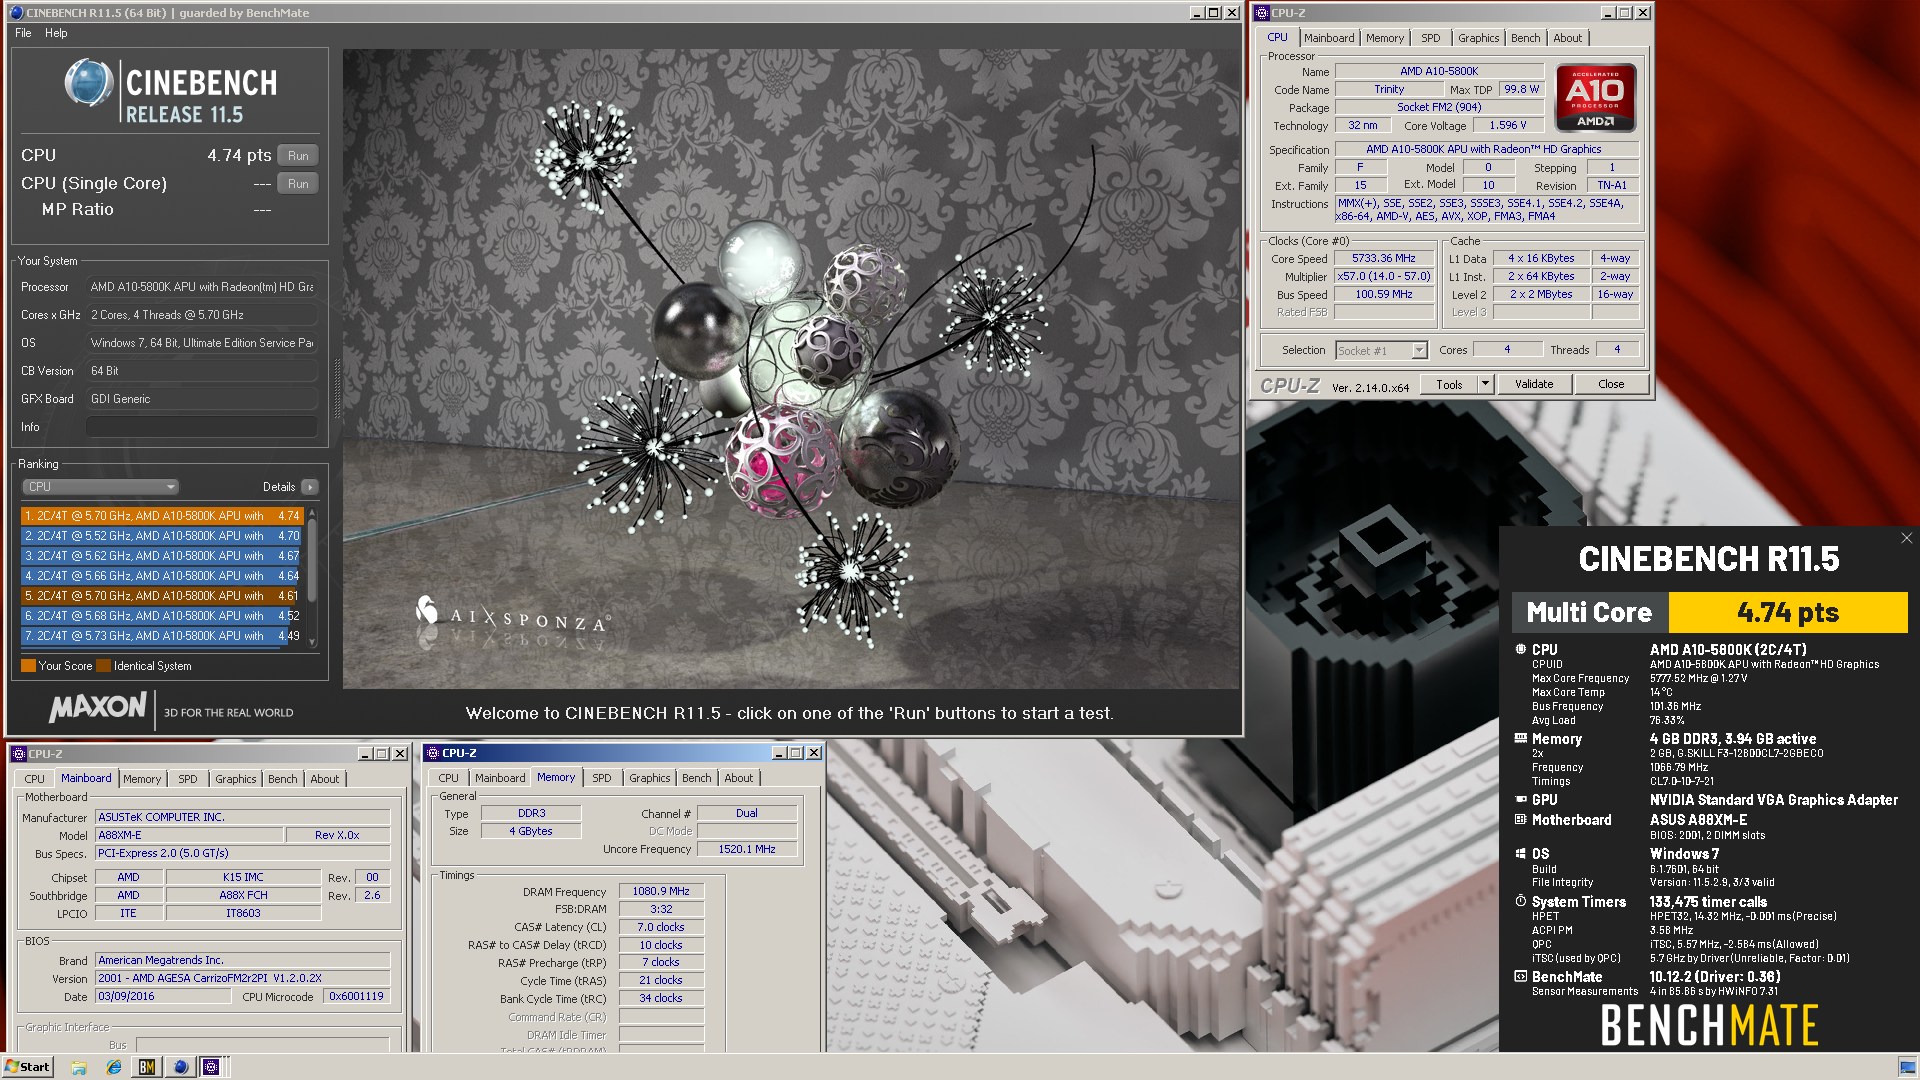The width and height of the screenshot is (1920, 1080).
Task: Click the Tools button in CPU-Z
Action: click(x=1449, y=384)
